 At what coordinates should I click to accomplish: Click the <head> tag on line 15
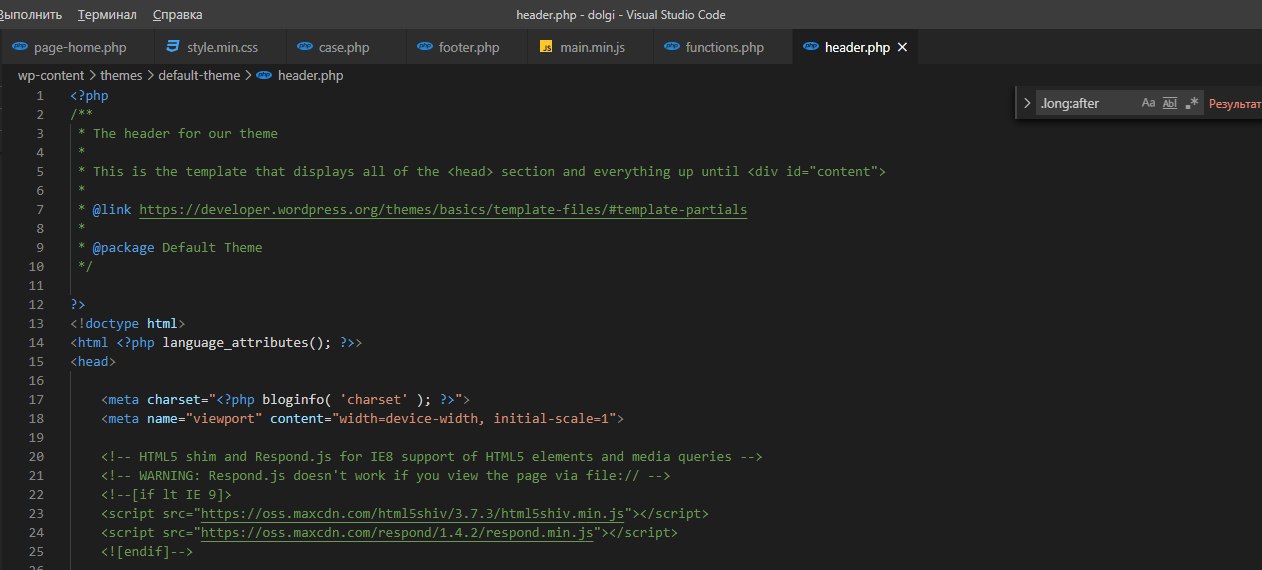point(93,362)
